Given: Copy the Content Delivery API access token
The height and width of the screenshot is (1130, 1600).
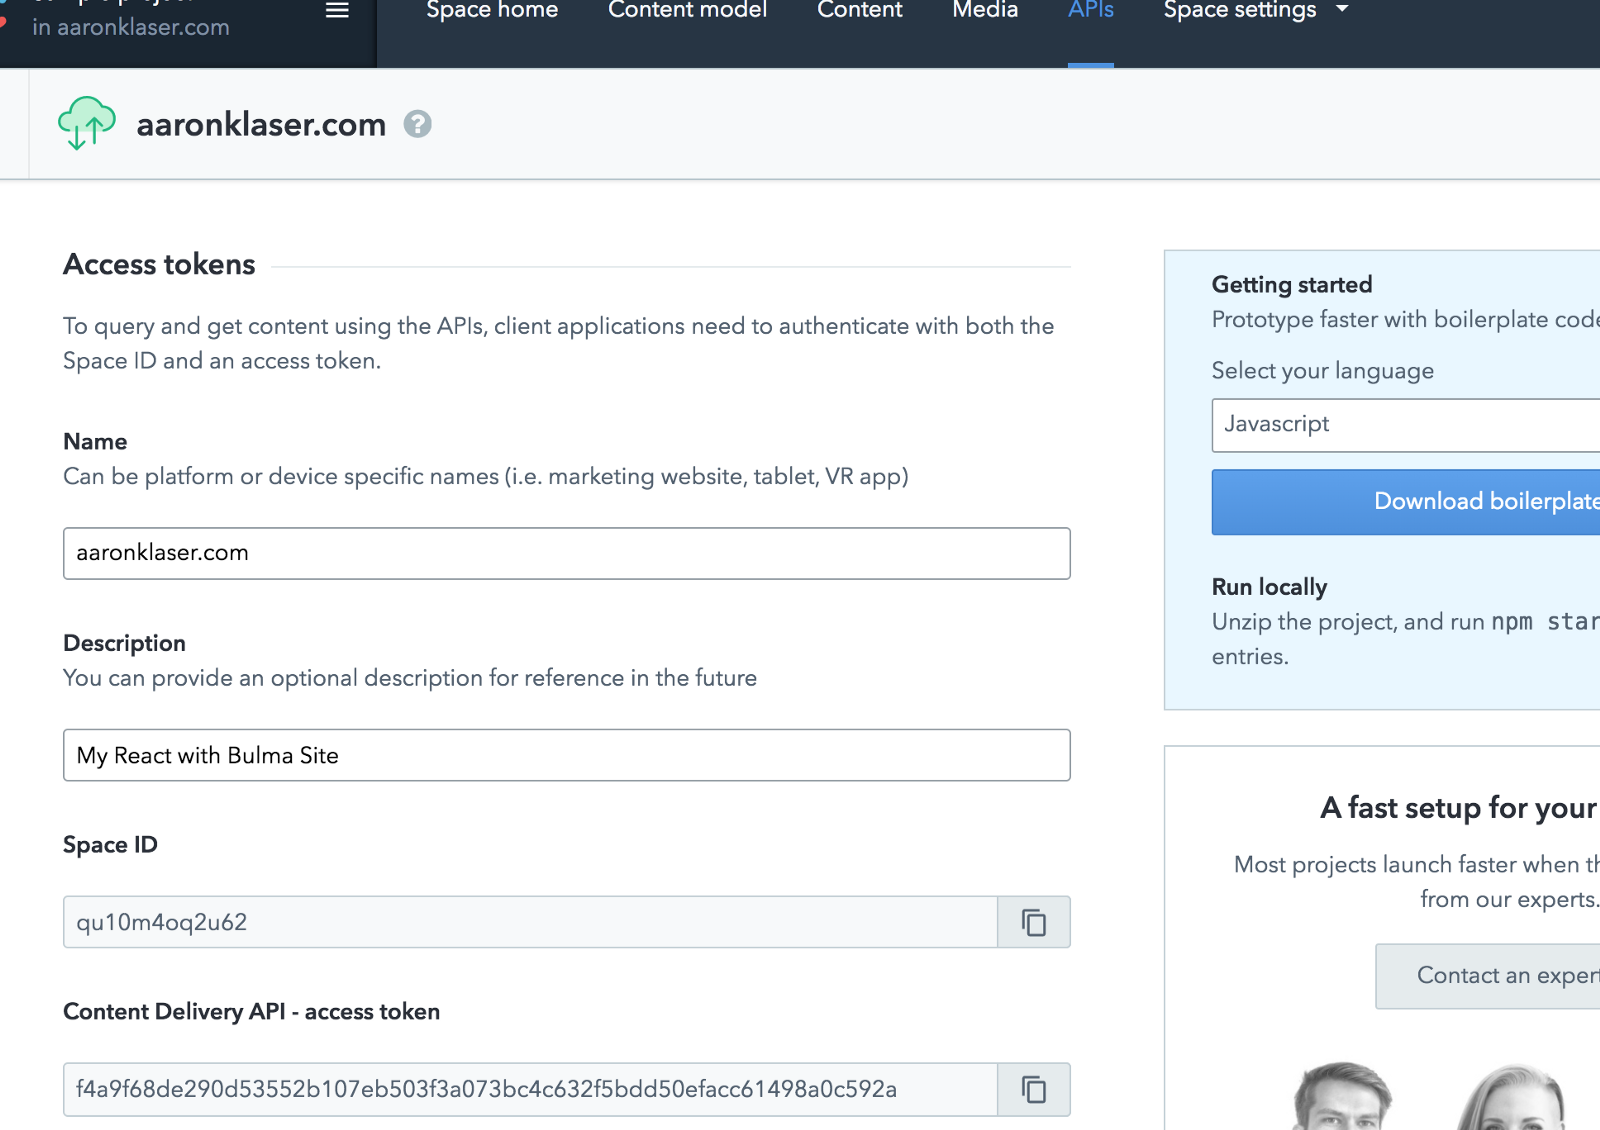Looking at the screenshot, I should click(1034, 1089).
